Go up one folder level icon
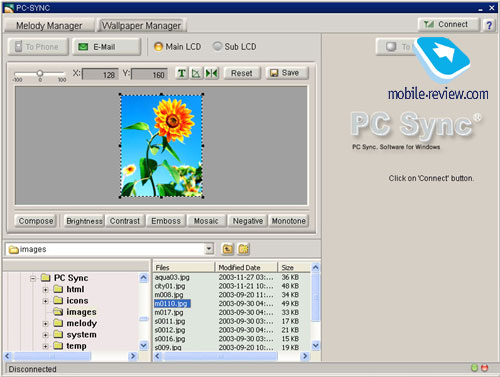The height and width of the screenshot is (377, 500). click(228, 249)
